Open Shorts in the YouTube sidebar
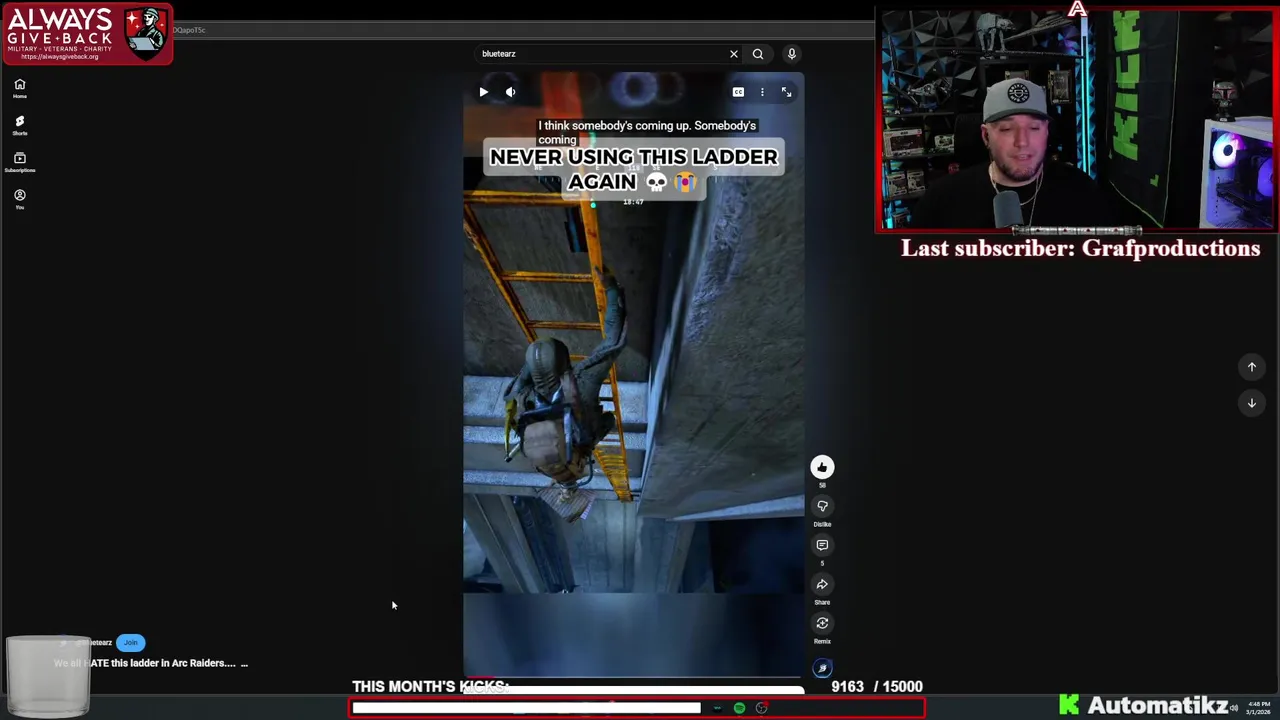 point(19,125)
